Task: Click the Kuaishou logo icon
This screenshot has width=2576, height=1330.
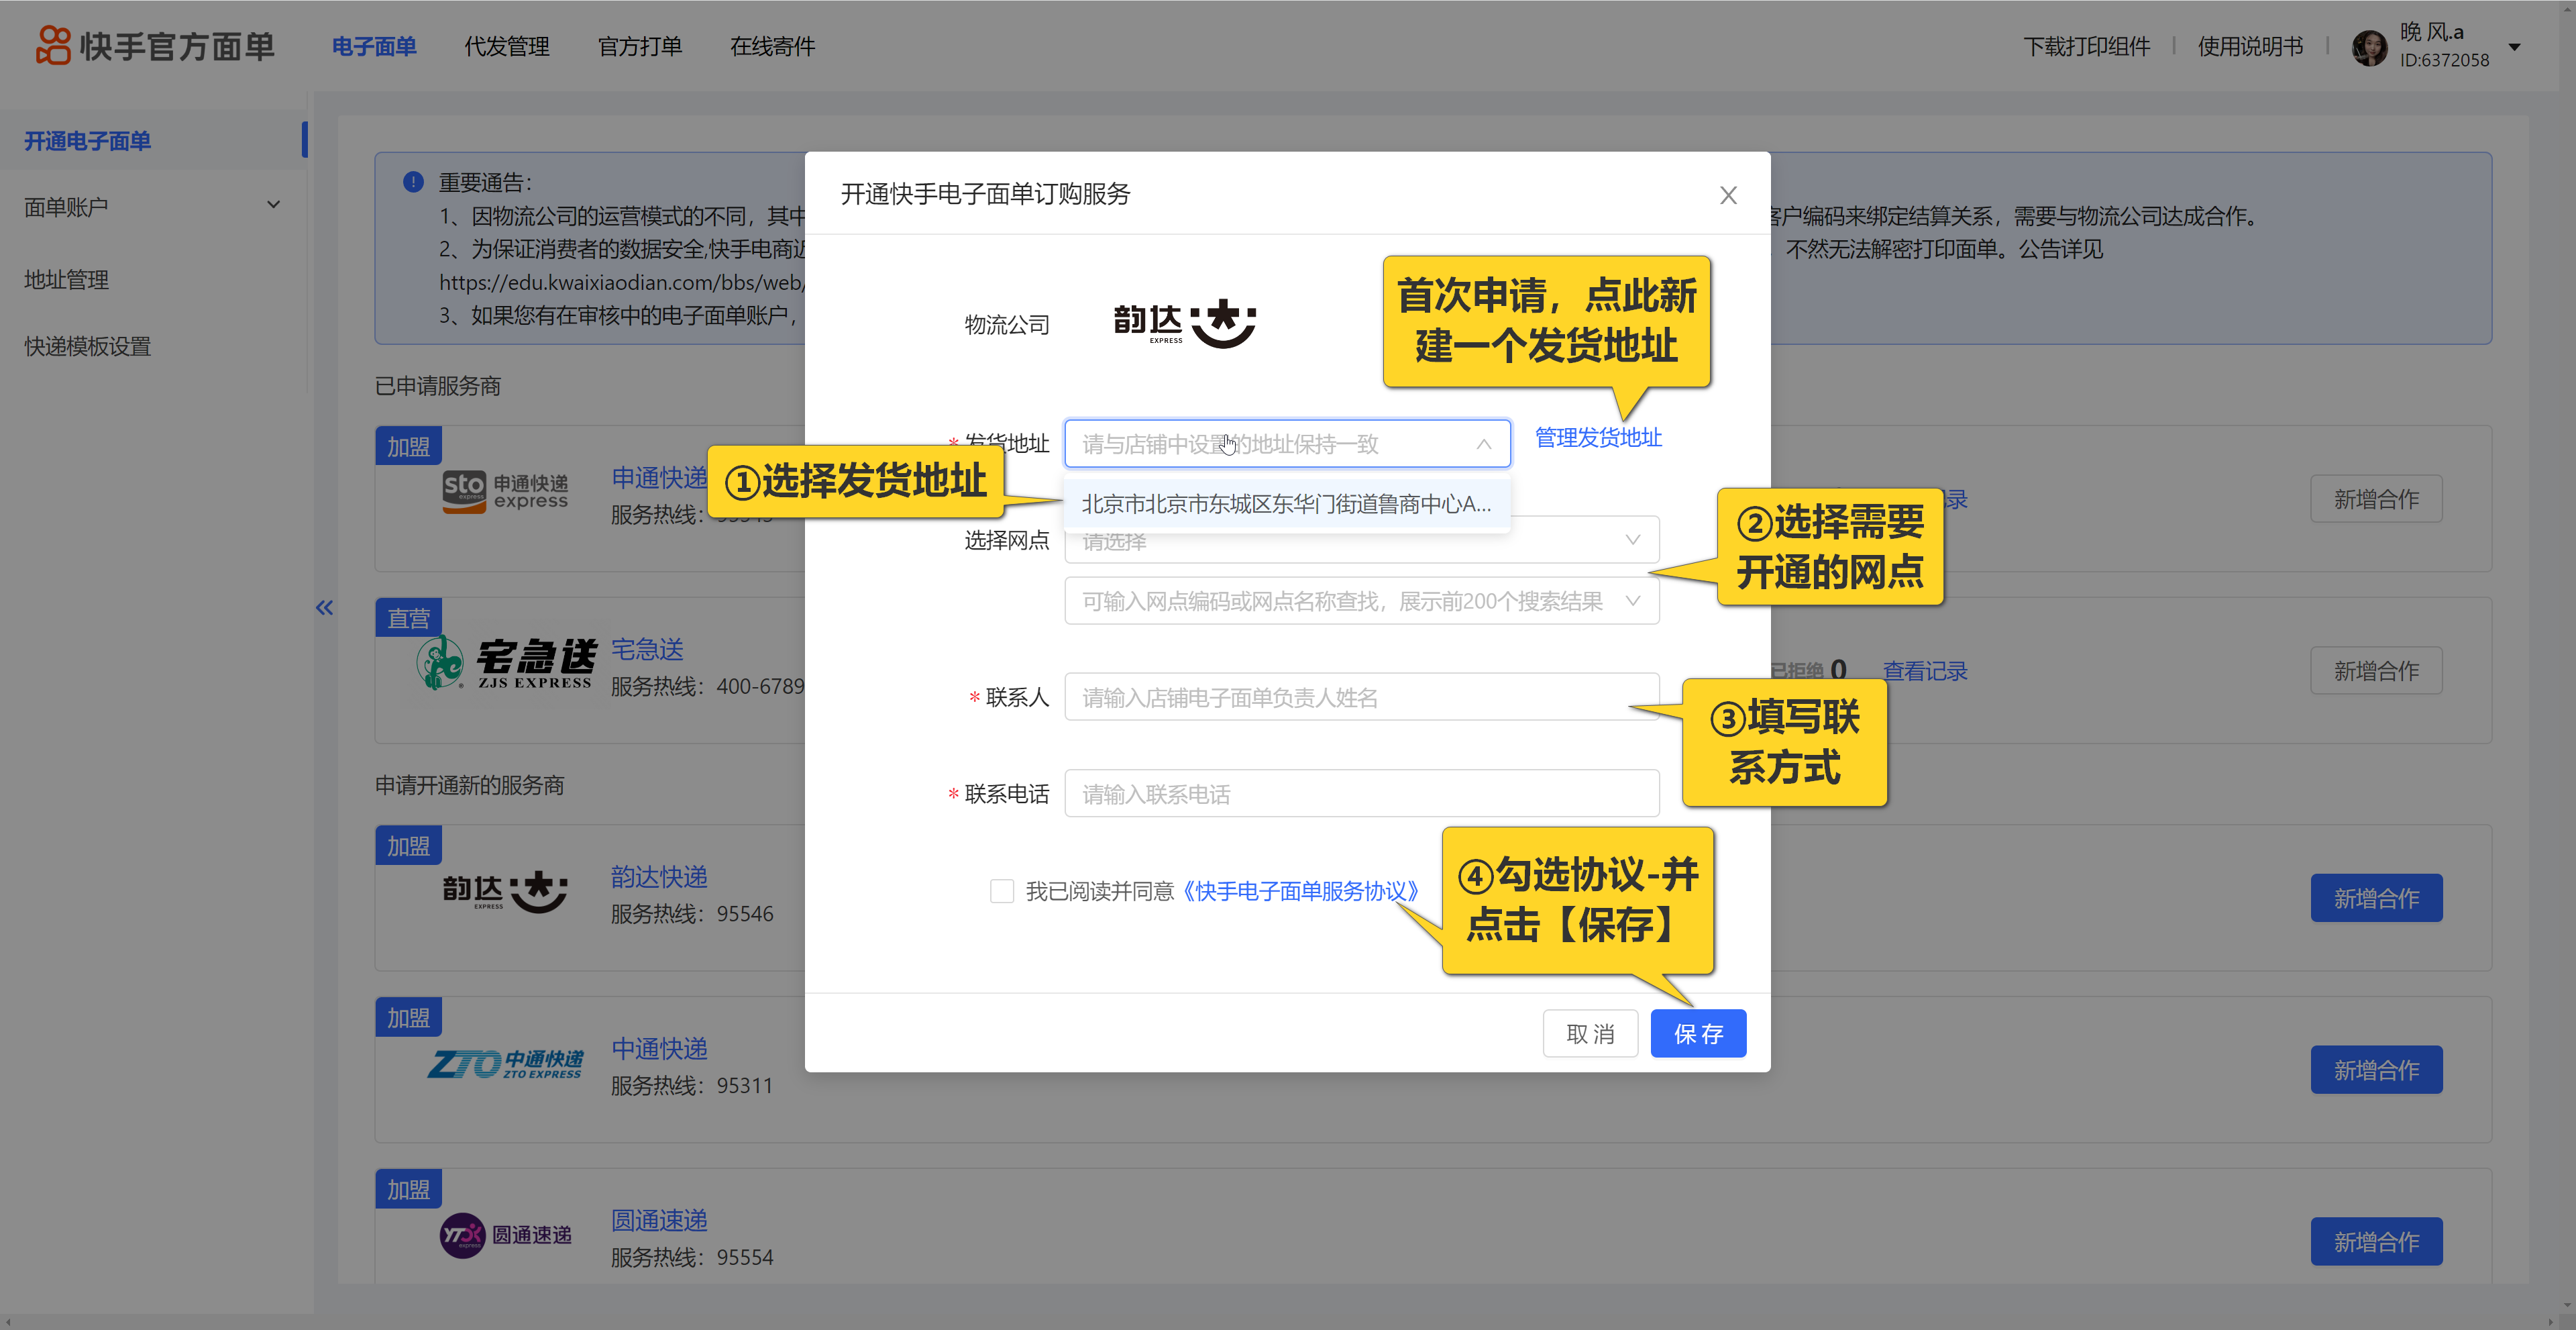Action: [53, 45]
